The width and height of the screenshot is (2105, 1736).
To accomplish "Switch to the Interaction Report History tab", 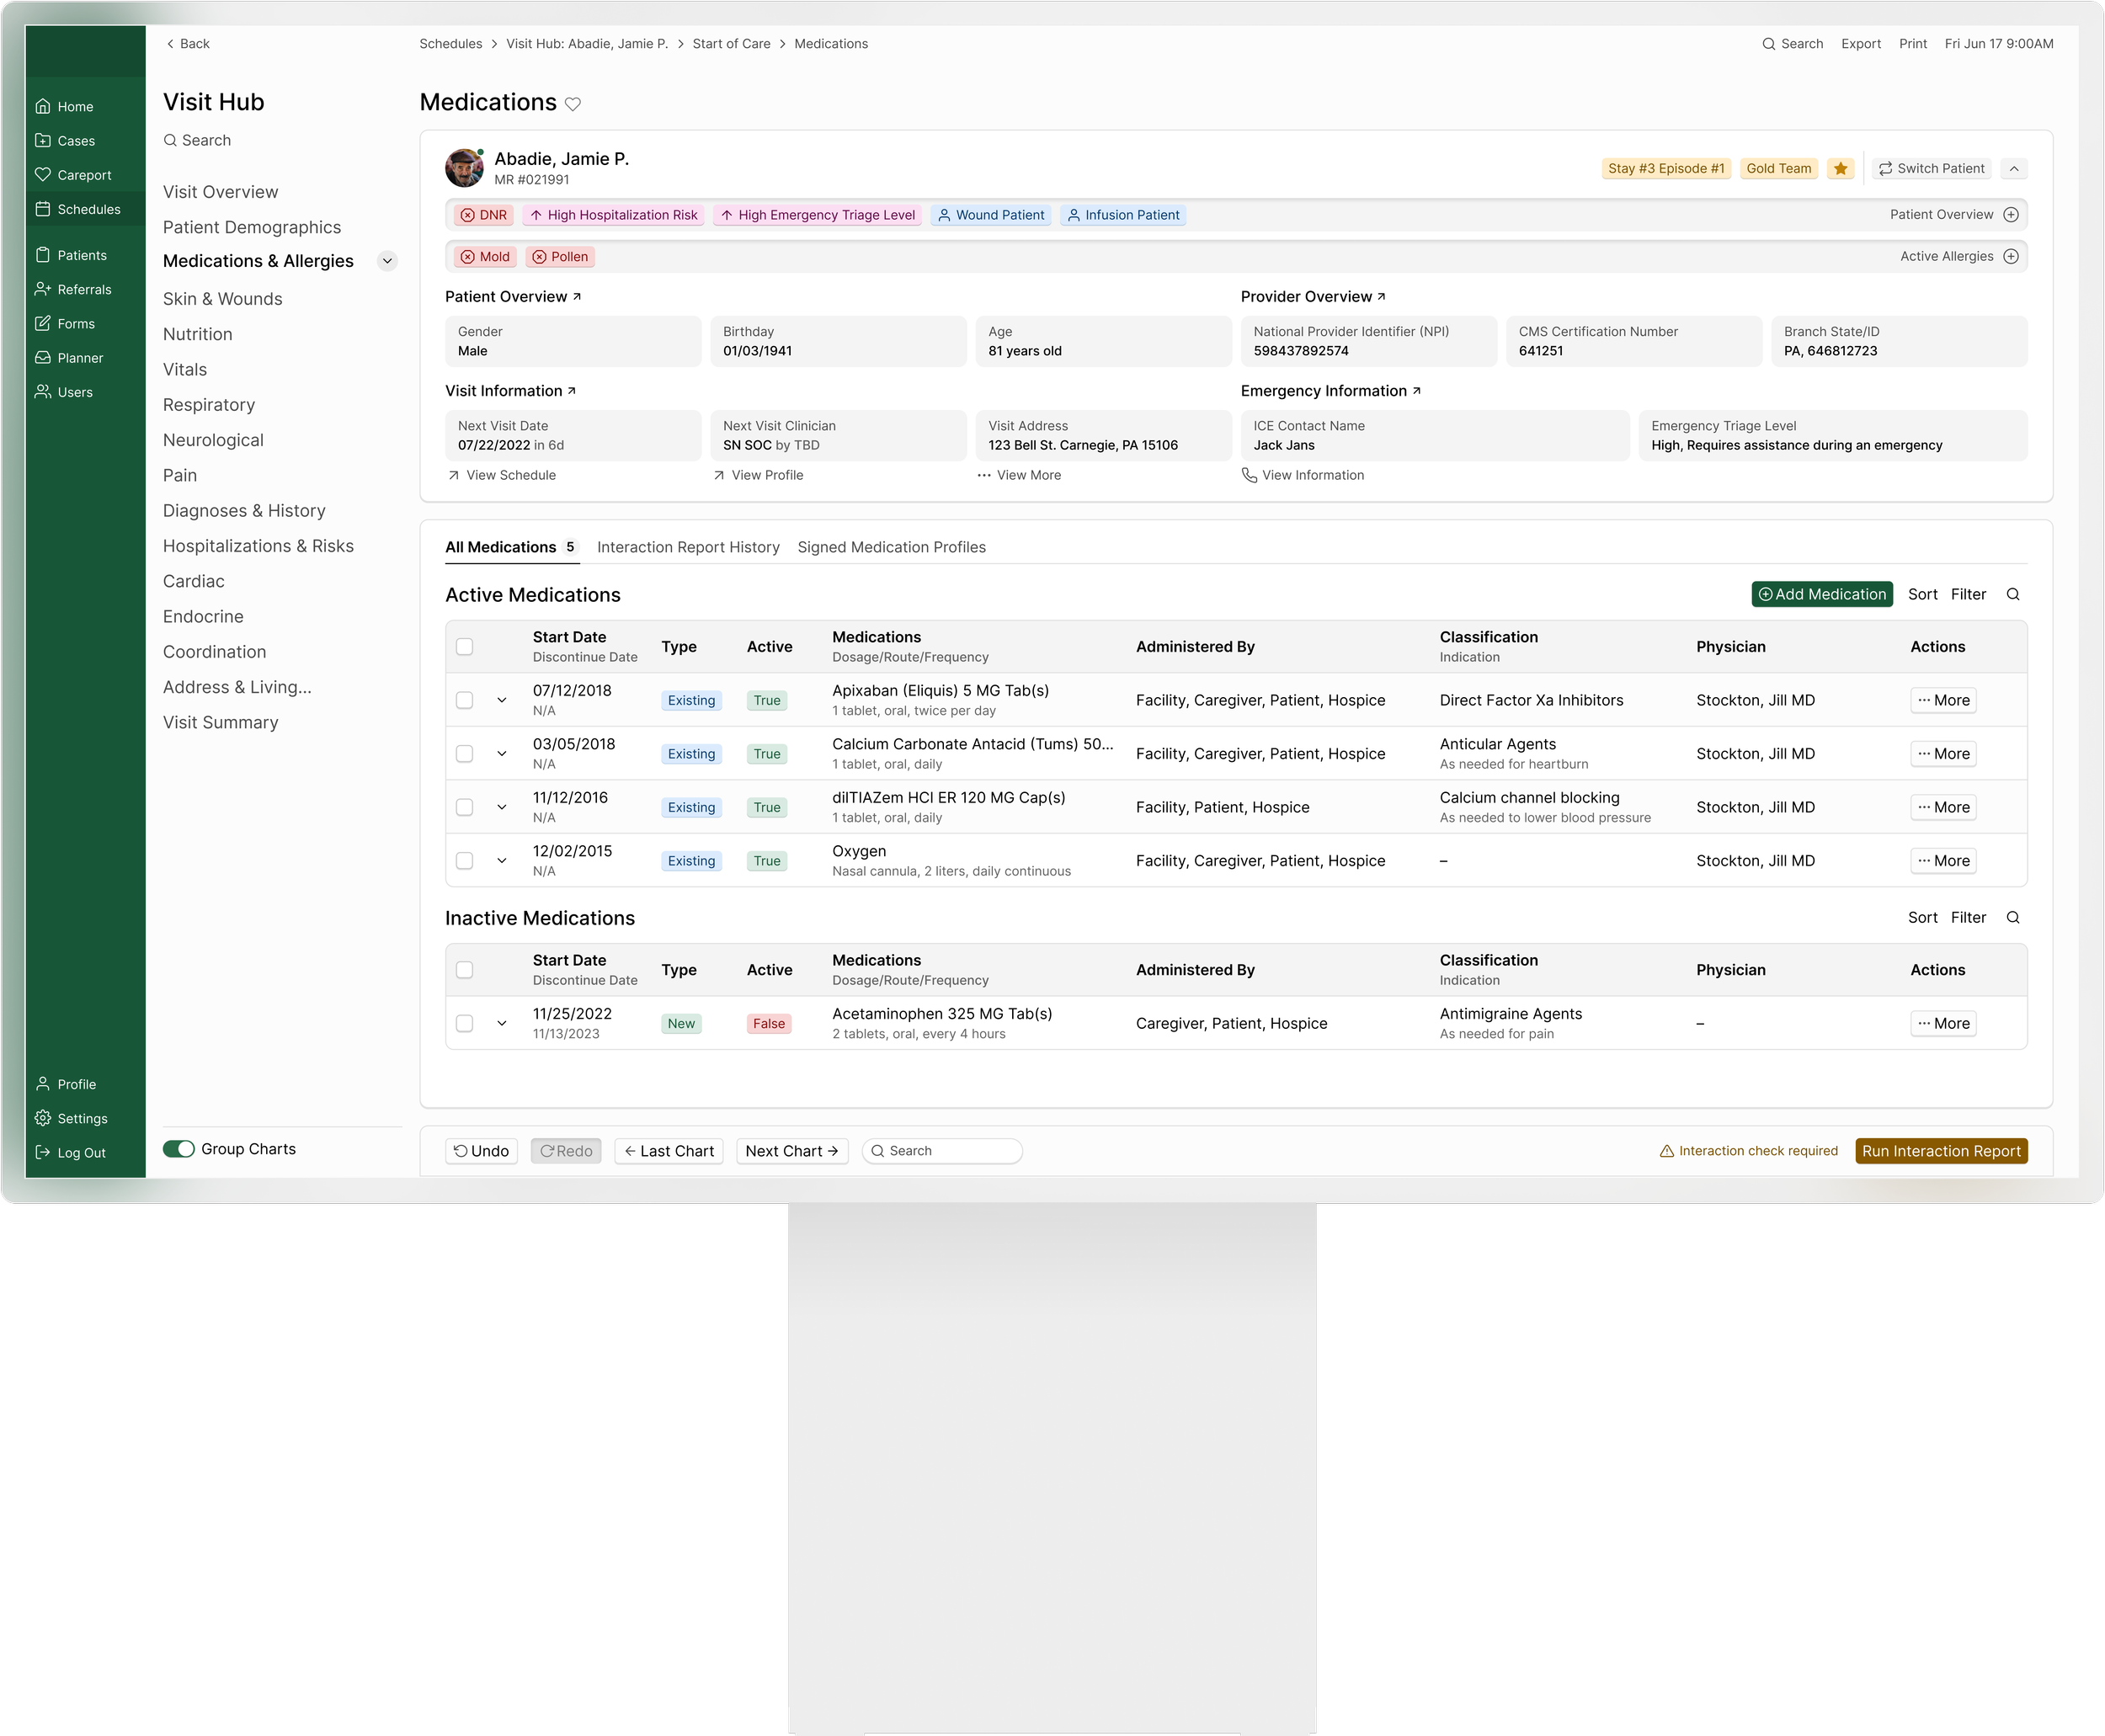I will click(x=688, y=547).
